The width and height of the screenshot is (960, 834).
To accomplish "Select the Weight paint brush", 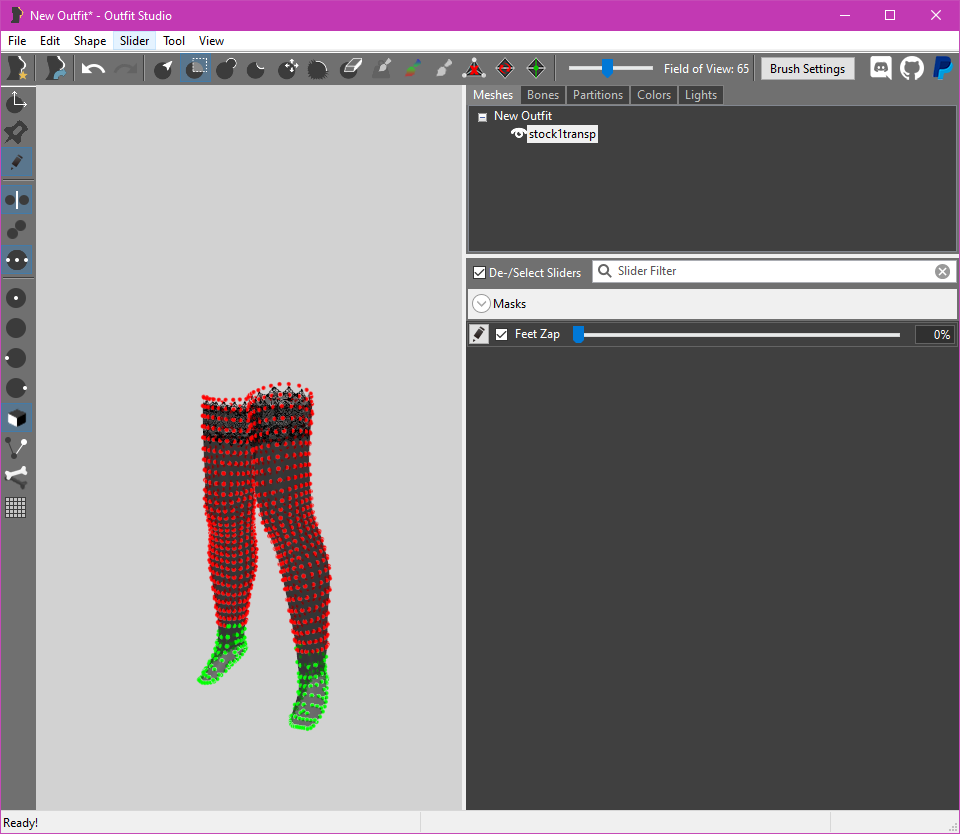I will [382, 68].
